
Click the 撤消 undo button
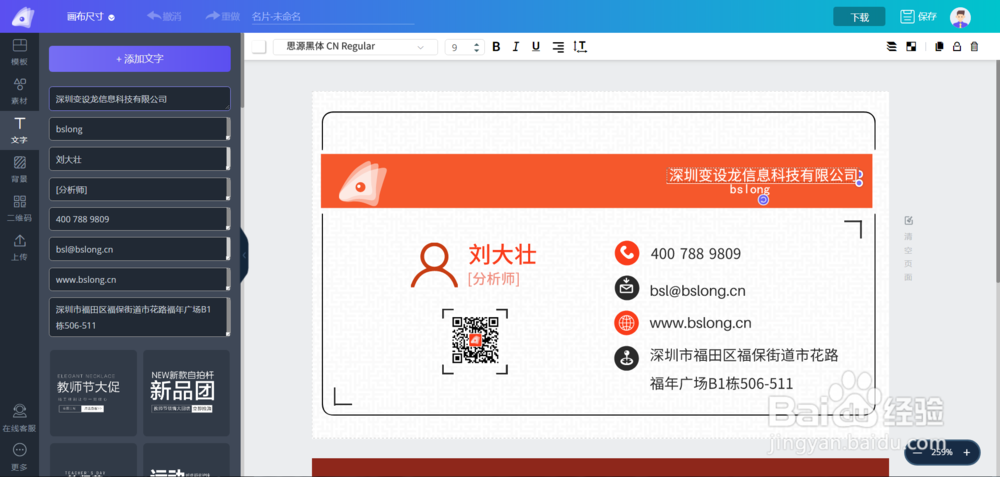163,17
